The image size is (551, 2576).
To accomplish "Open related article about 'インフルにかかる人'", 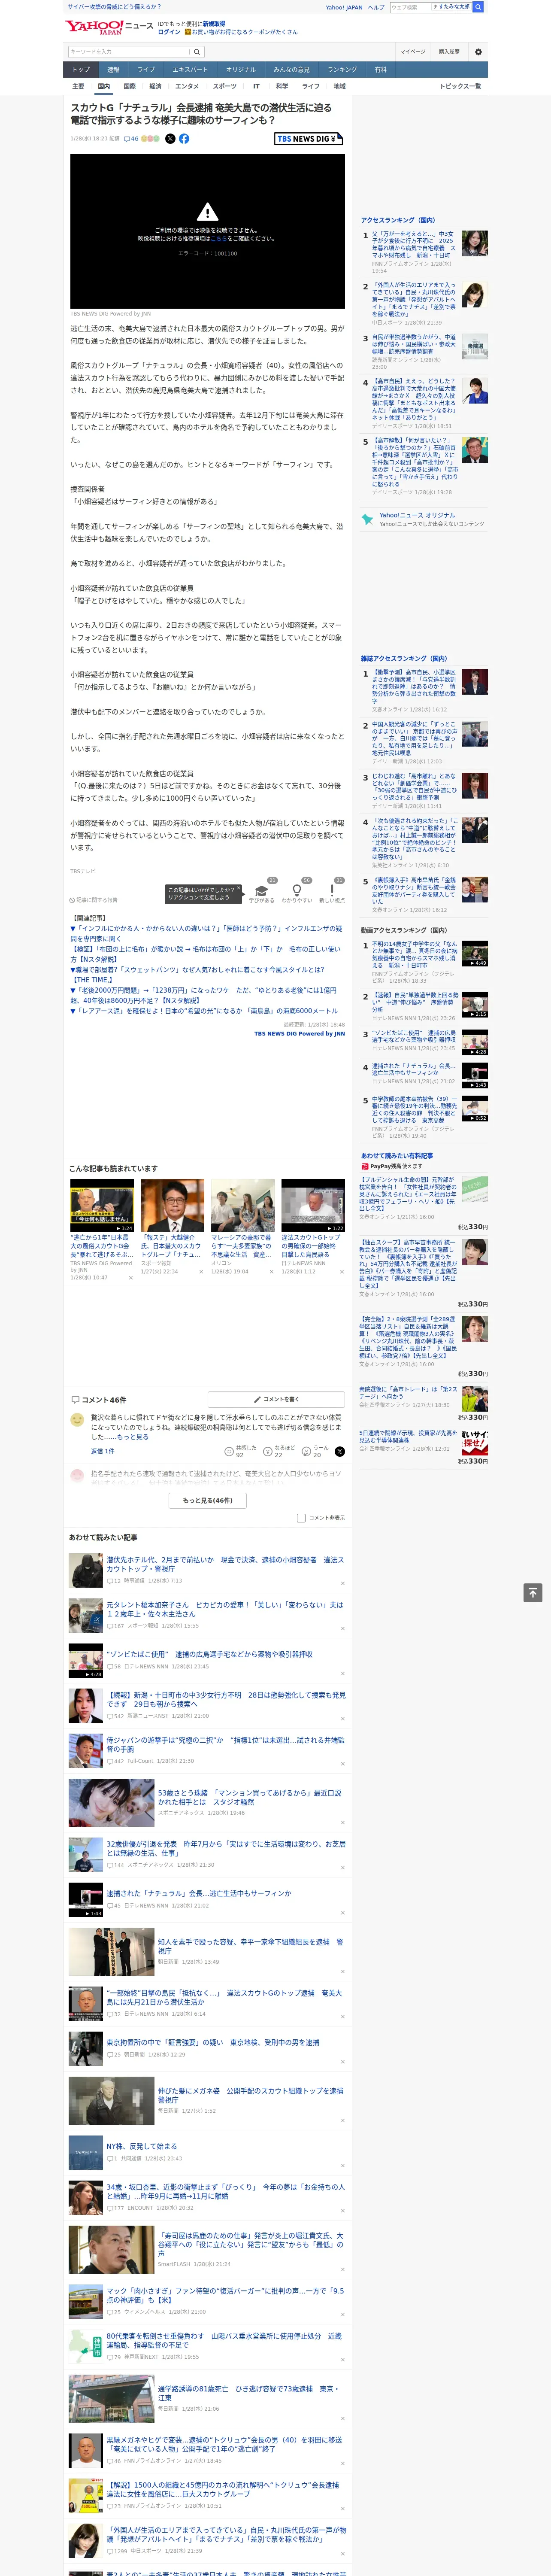I will tap(206, 934).
